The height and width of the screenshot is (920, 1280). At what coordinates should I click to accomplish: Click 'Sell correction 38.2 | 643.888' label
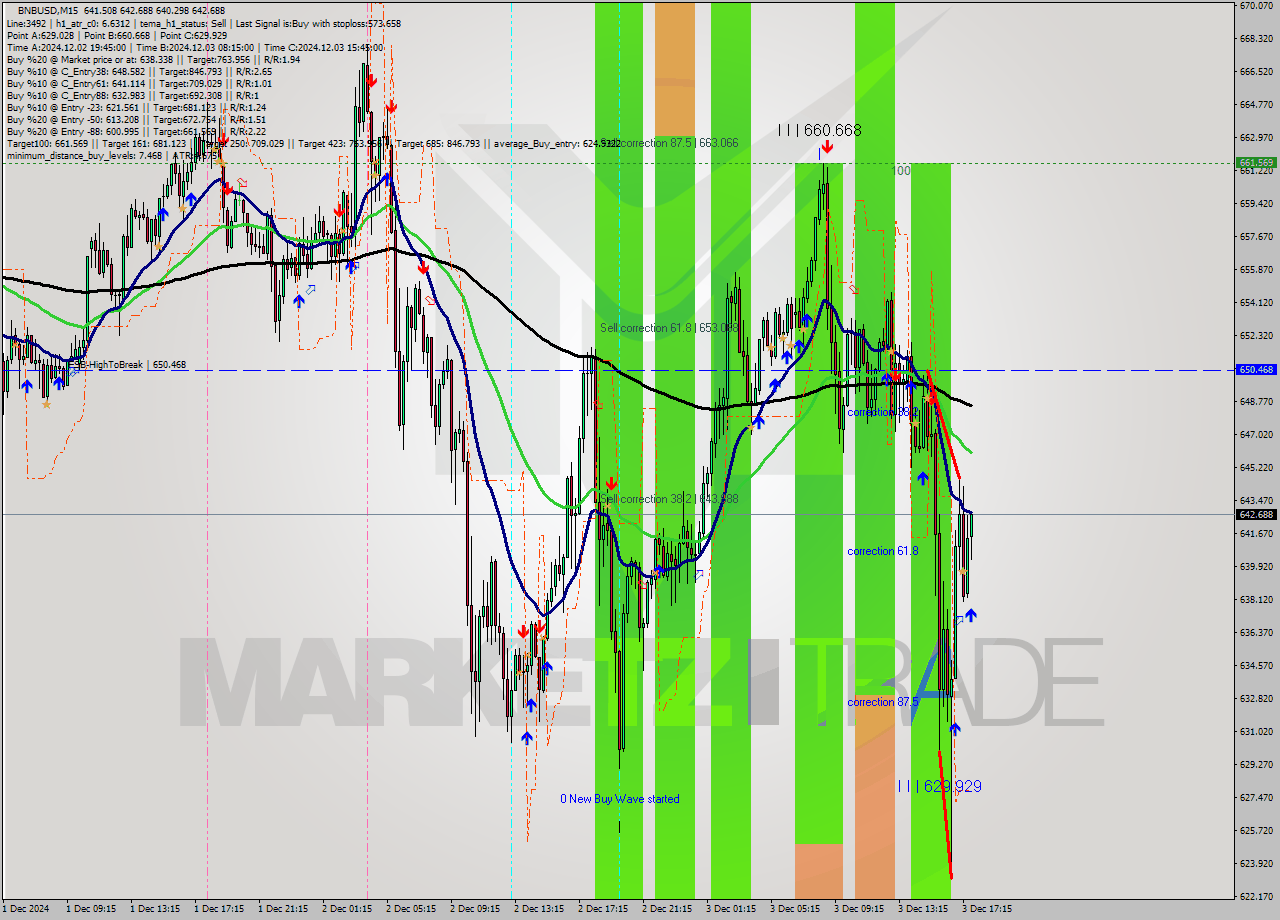tap(669, 499)
